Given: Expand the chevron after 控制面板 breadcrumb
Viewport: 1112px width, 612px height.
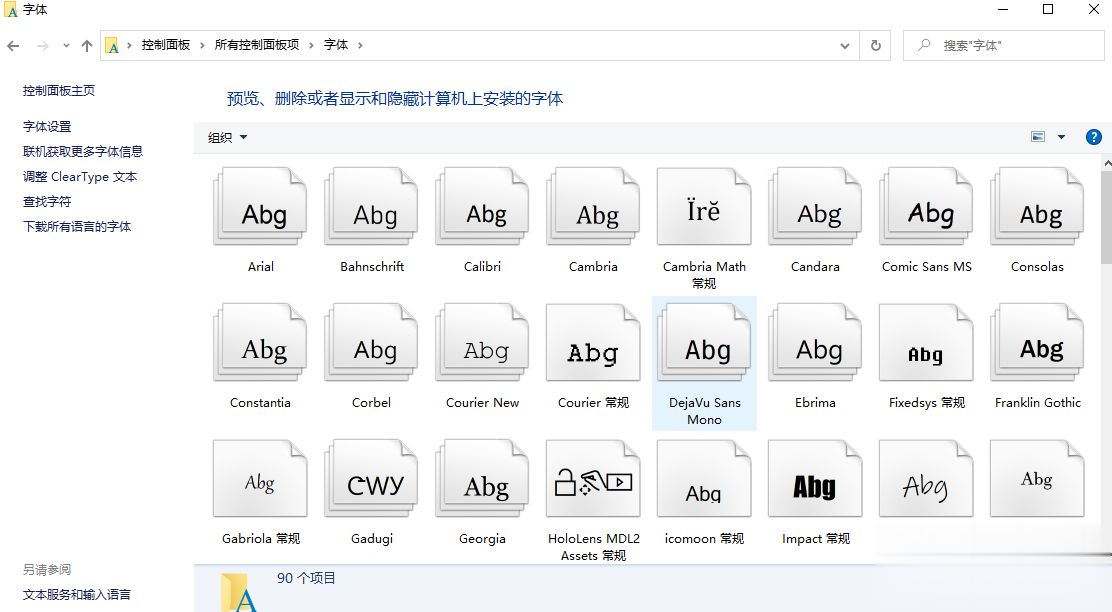Looking at the screenshot, I should click(x=202, y=45).
